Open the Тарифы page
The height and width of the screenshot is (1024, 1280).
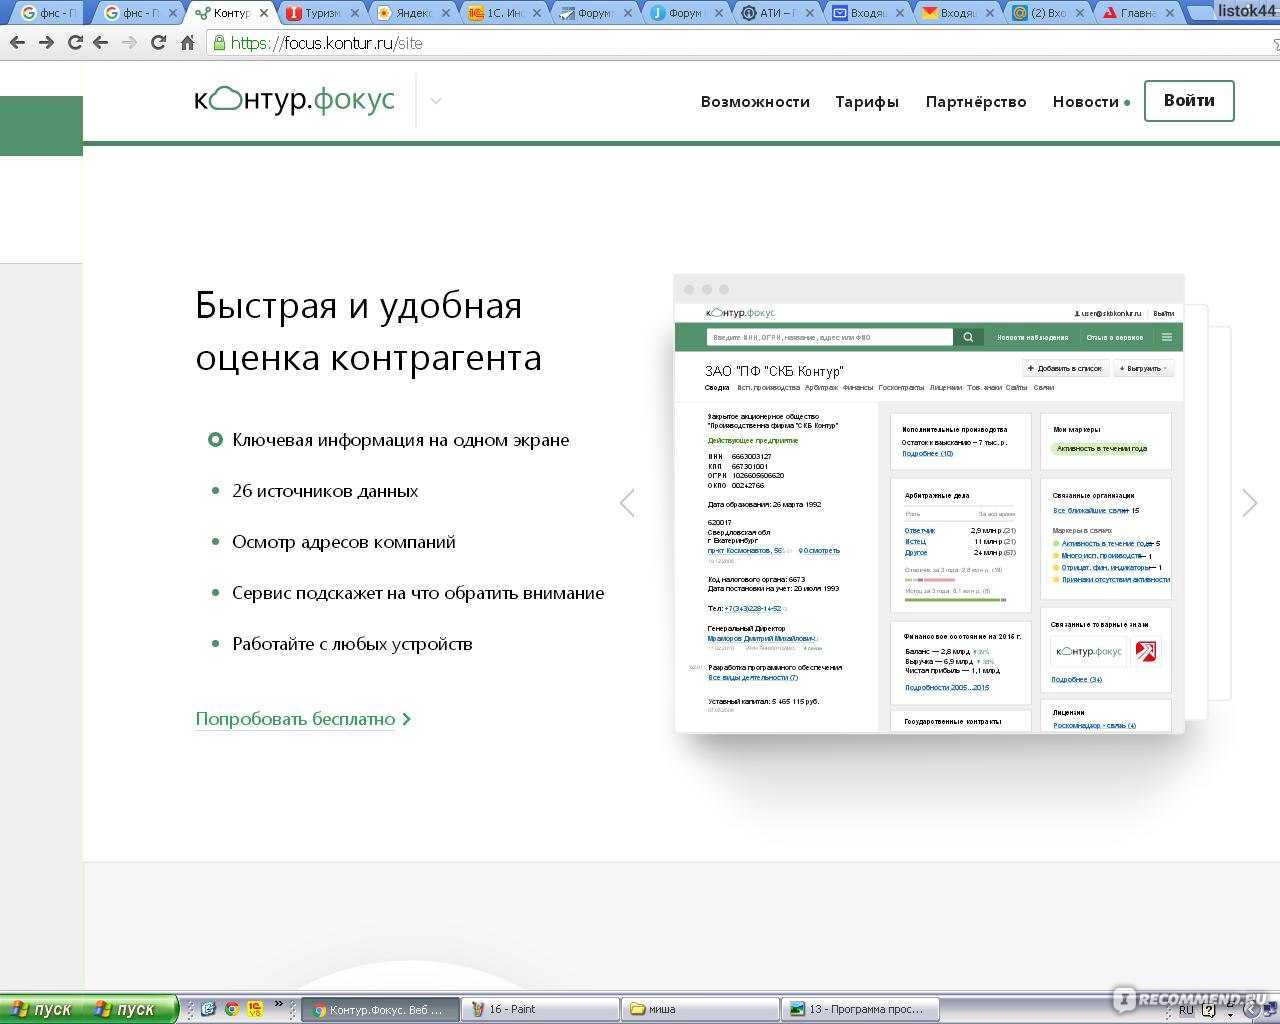(867, 101)
